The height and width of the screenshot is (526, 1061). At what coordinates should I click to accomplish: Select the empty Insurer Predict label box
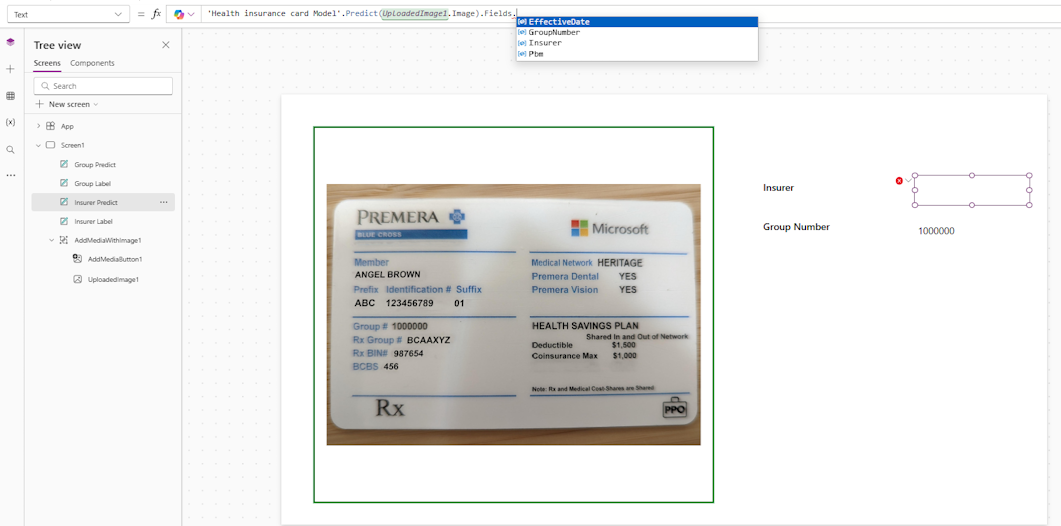coord(972,190)
